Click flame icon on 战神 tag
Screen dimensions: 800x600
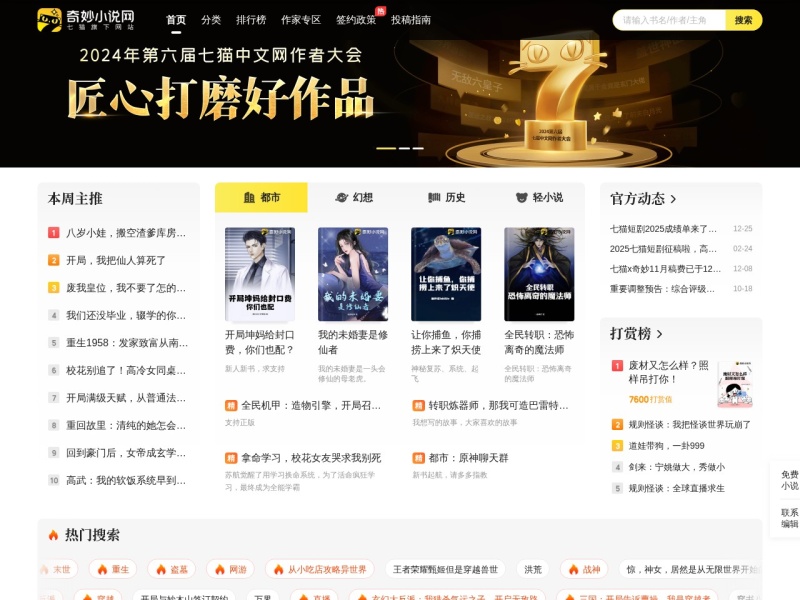point(573,569)
